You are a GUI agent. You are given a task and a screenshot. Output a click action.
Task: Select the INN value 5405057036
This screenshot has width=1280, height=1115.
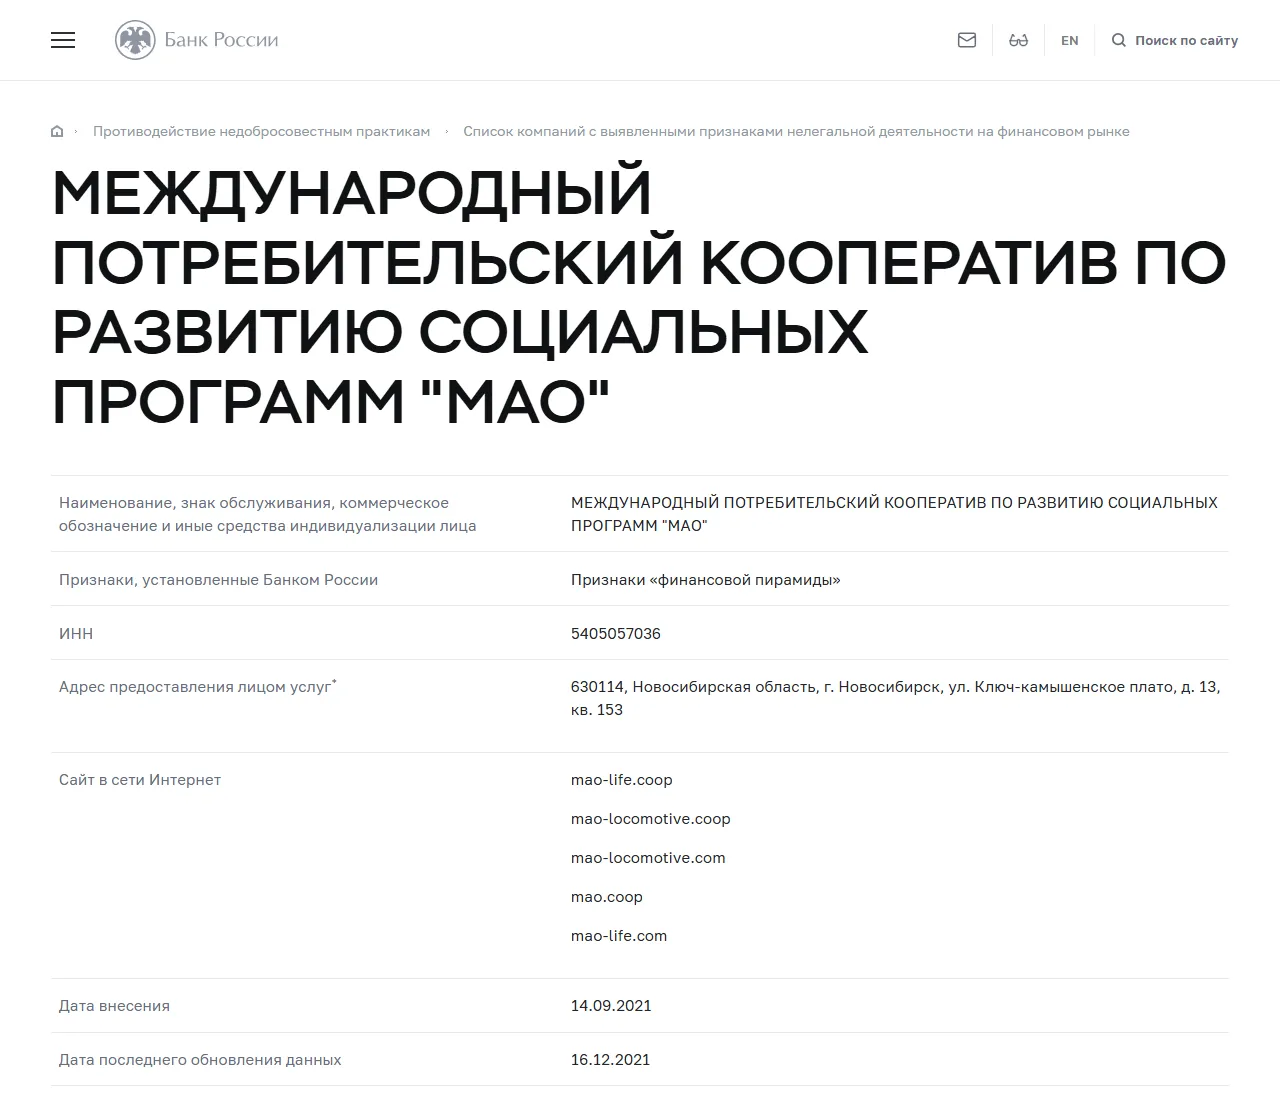[616, 633]
